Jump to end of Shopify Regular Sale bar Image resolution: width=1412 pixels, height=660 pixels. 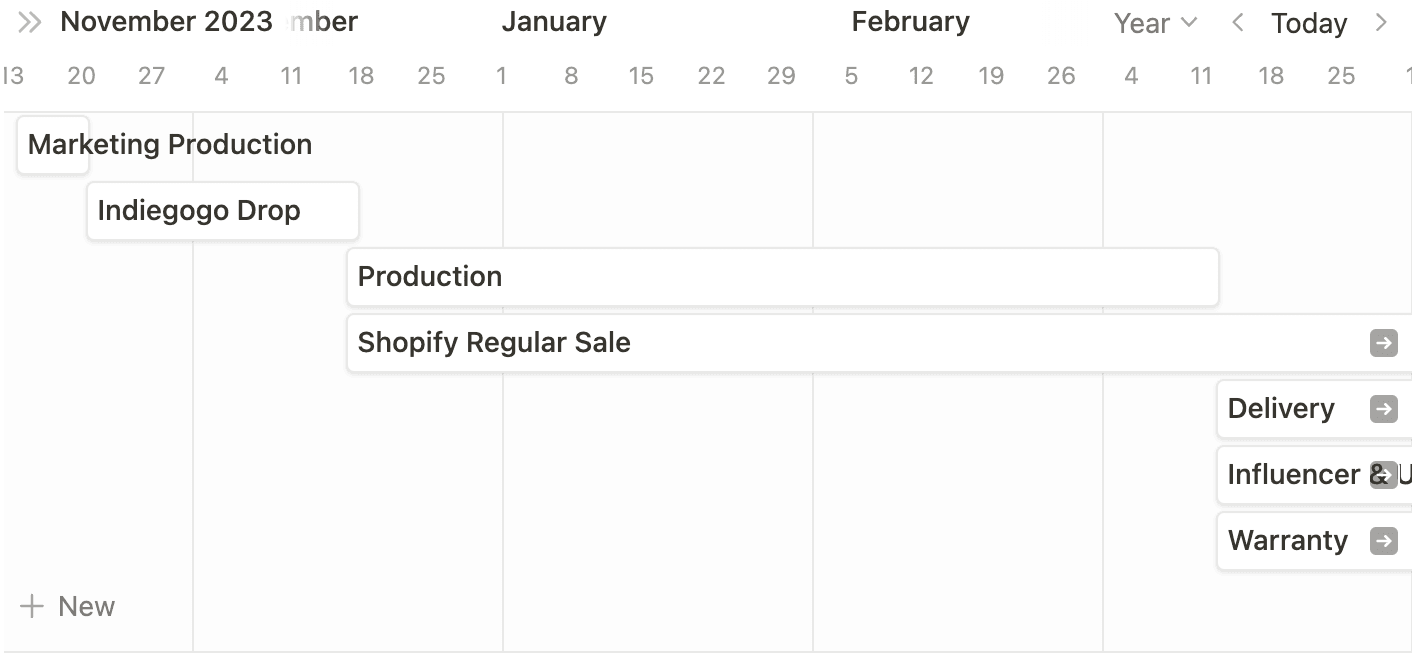click(1383, 343)
